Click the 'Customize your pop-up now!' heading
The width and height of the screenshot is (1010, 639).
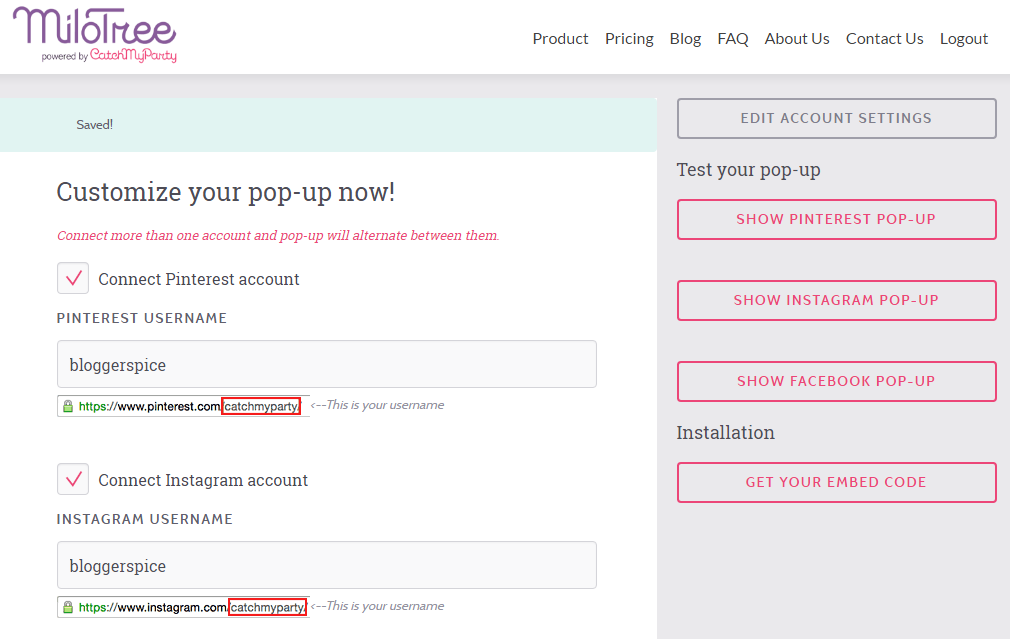click(x=225, y=192)
